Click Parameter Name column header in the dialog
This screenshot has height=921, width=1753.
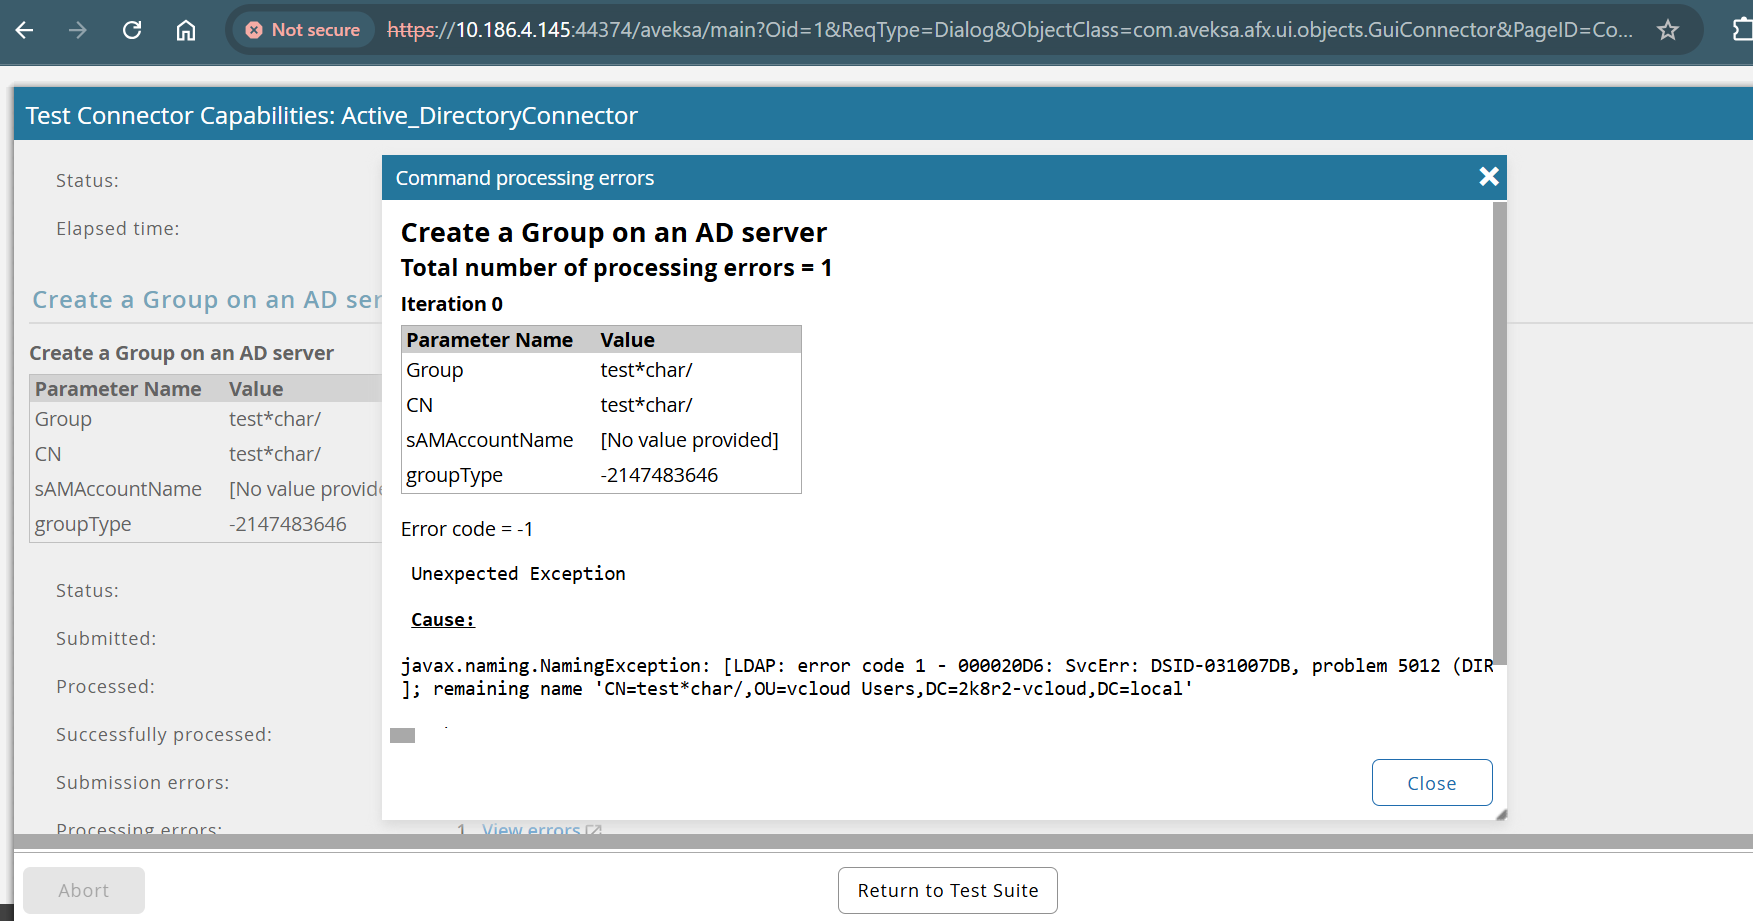click(489, 340)
